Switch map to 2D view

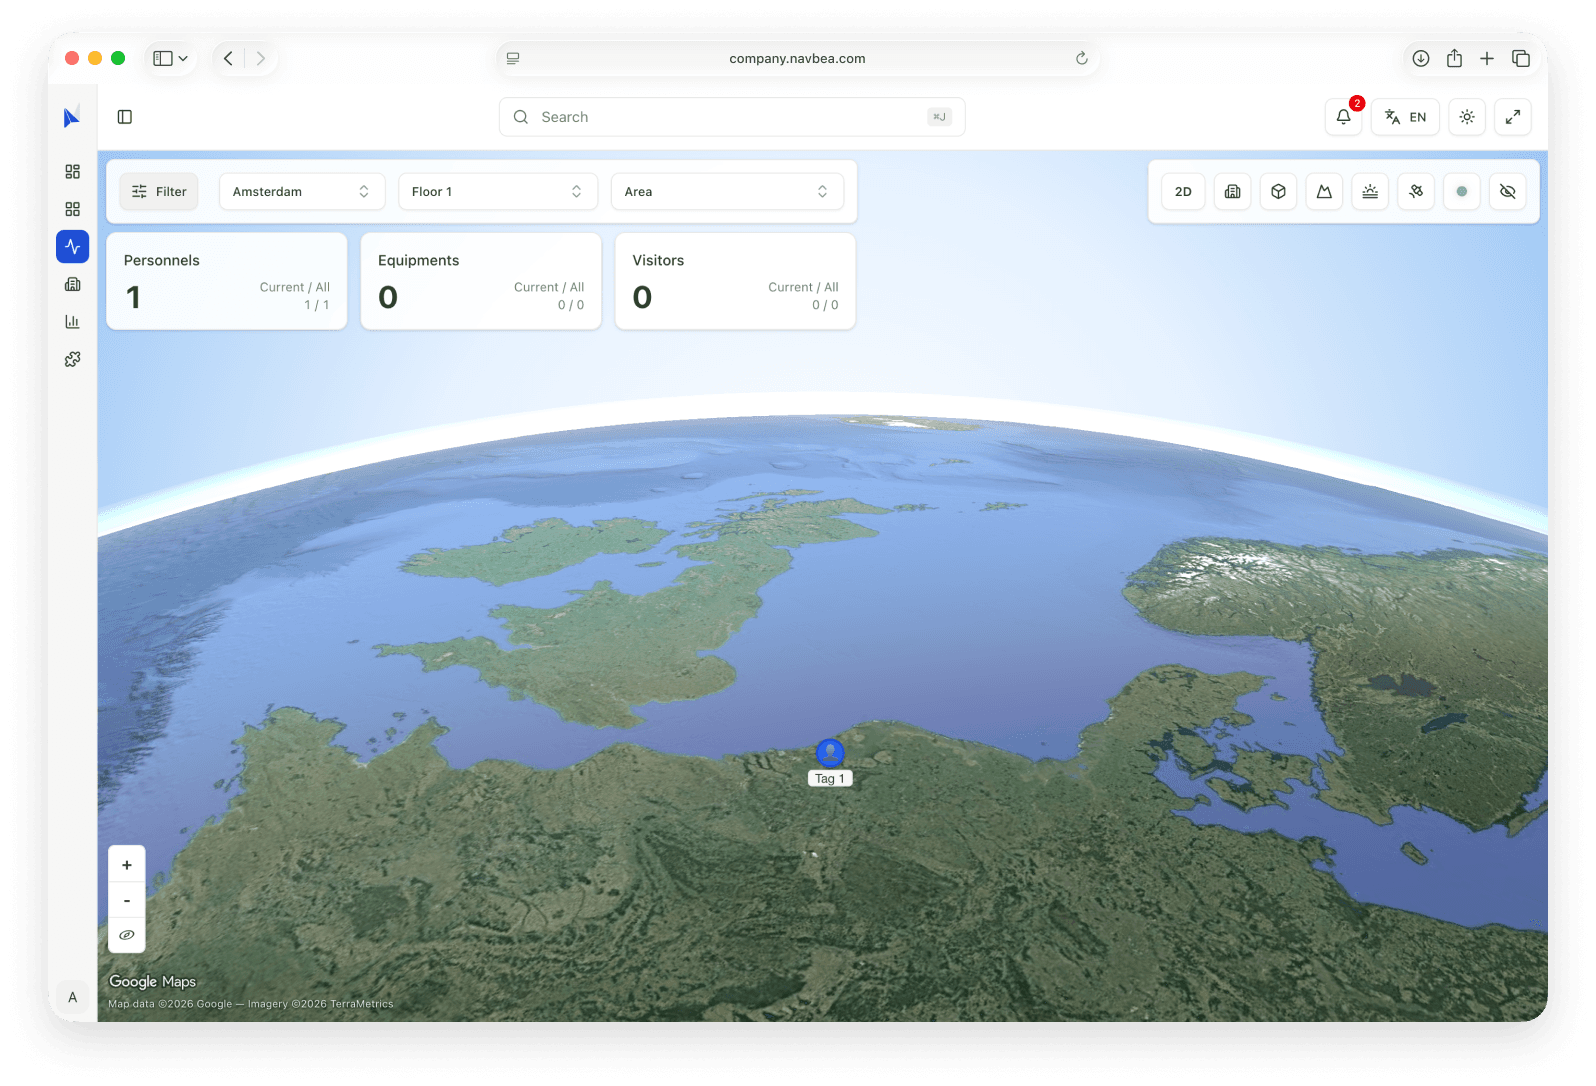coord(1183,192)
